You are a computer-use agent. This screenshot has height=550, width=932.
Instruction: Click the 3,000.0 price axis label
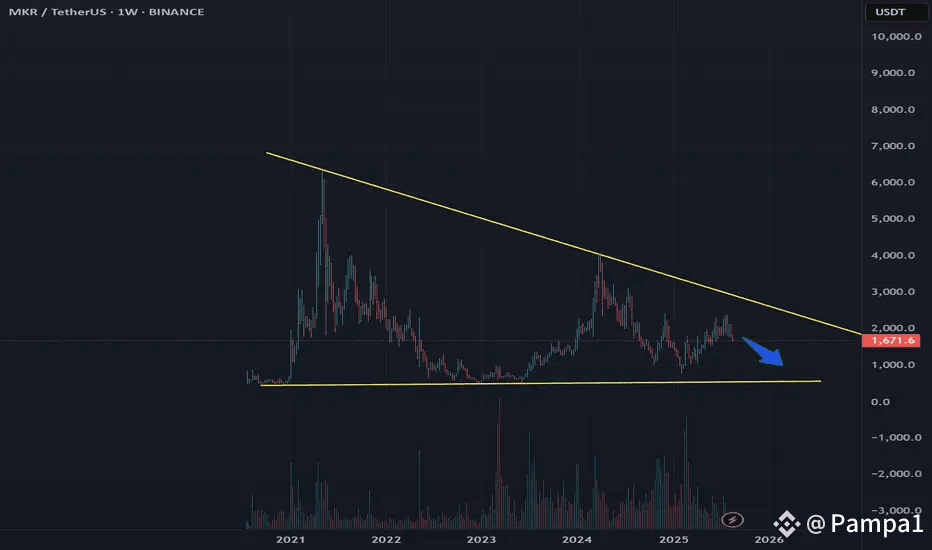point(893,292)
